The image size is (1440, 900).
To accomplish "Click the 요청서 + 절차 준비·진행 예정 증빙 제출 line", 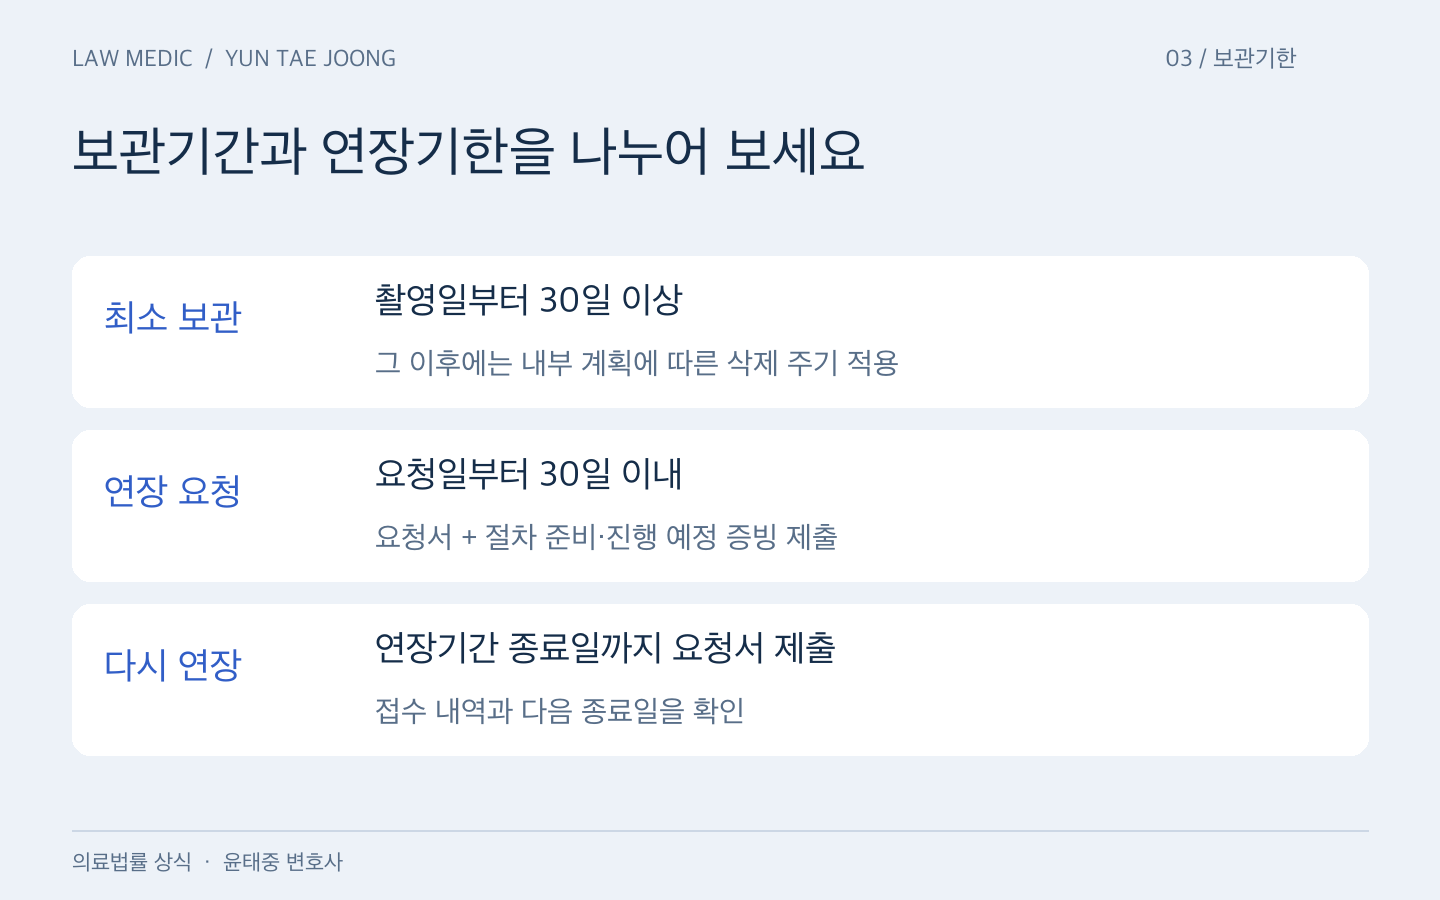I will coord(606,536).
